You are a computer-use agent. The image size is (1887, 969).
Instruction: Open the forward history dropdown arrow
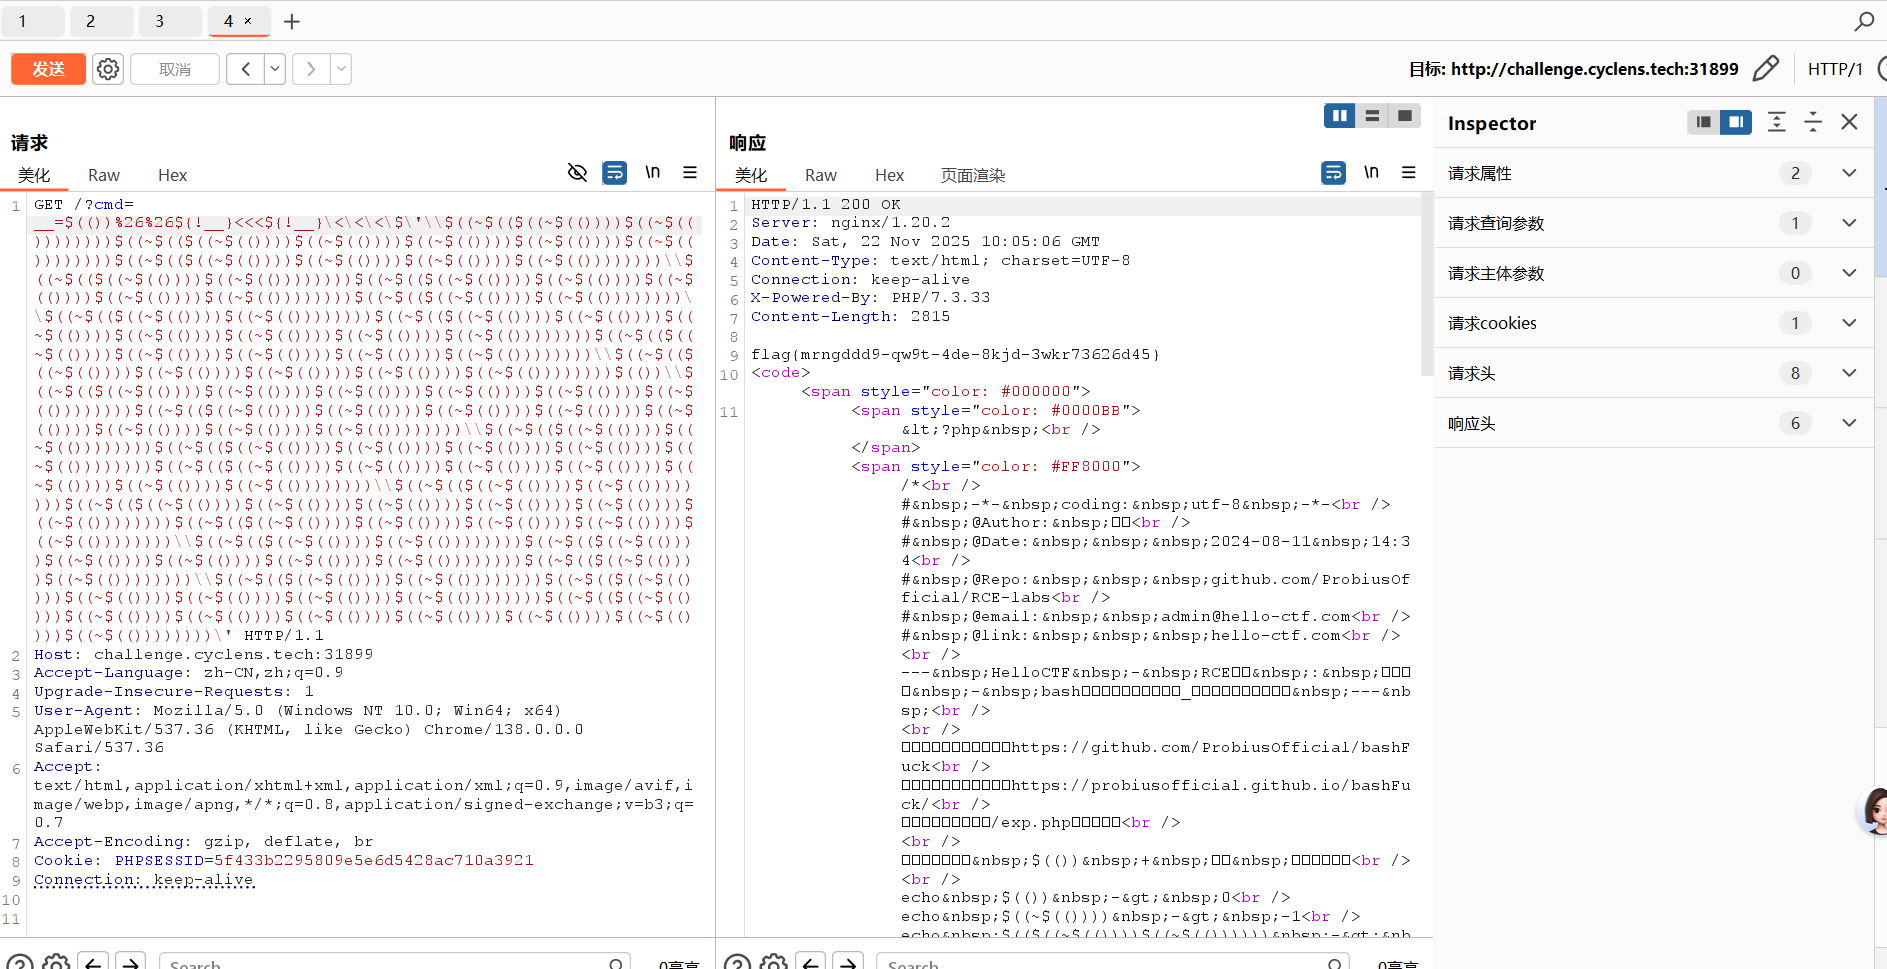tap(341, 69)
